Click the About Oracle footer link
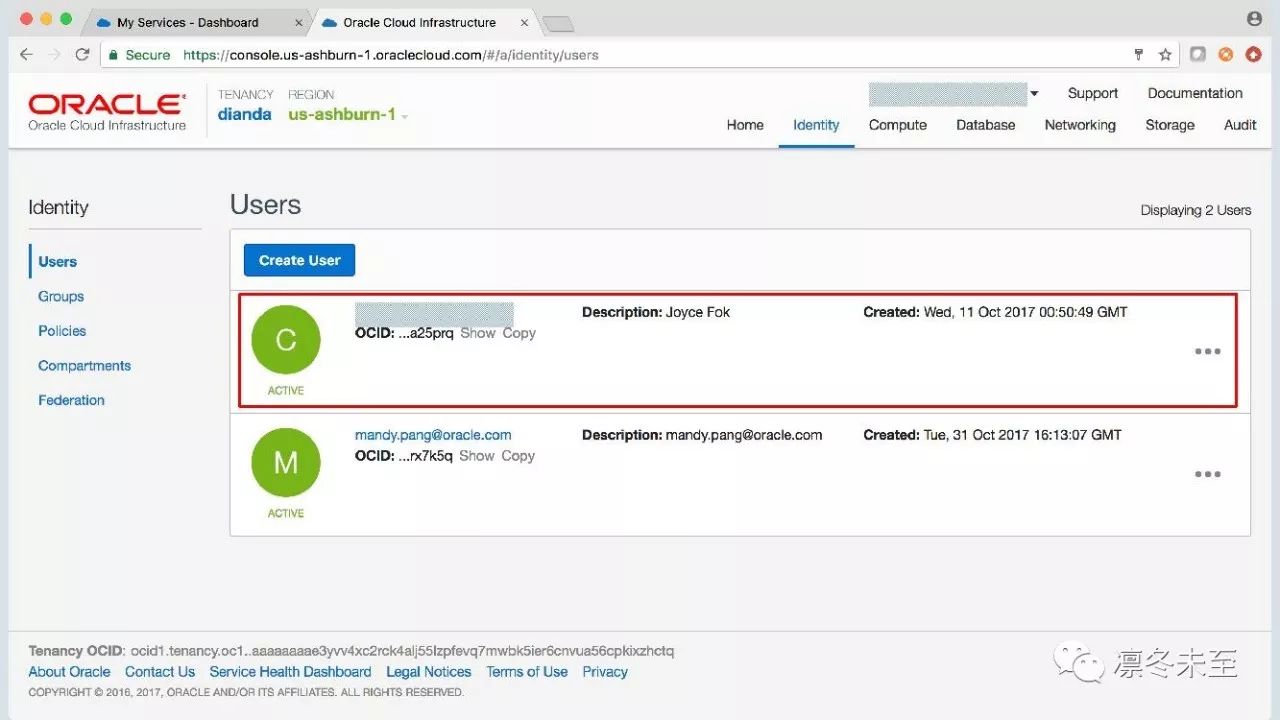Screen dimensions: 1280x720 (x=69, y=672)
